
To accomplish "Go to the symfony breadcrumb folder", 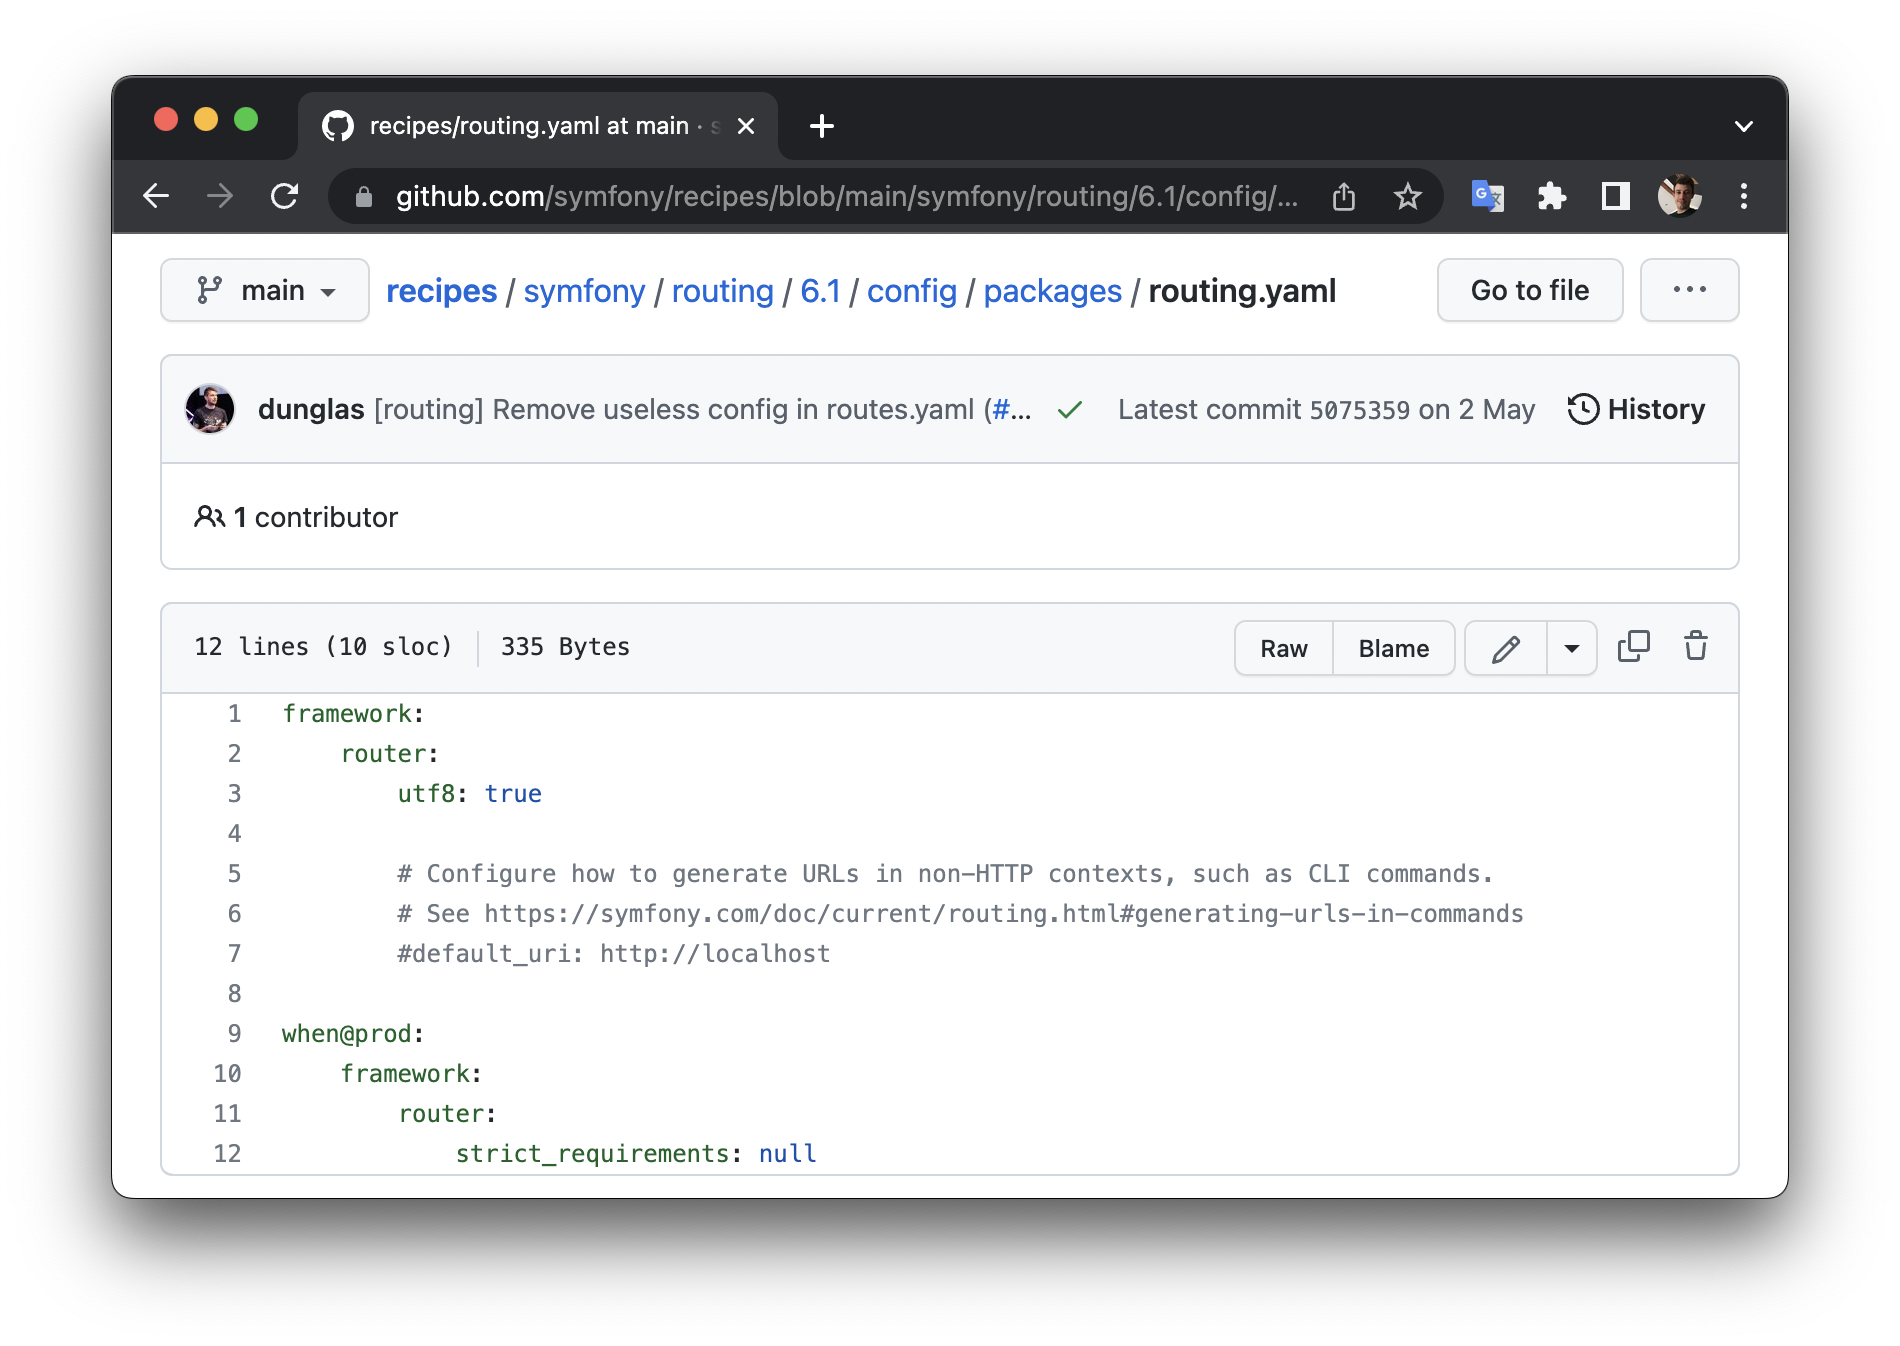I will pyautogui.click(x=584, y=291).
